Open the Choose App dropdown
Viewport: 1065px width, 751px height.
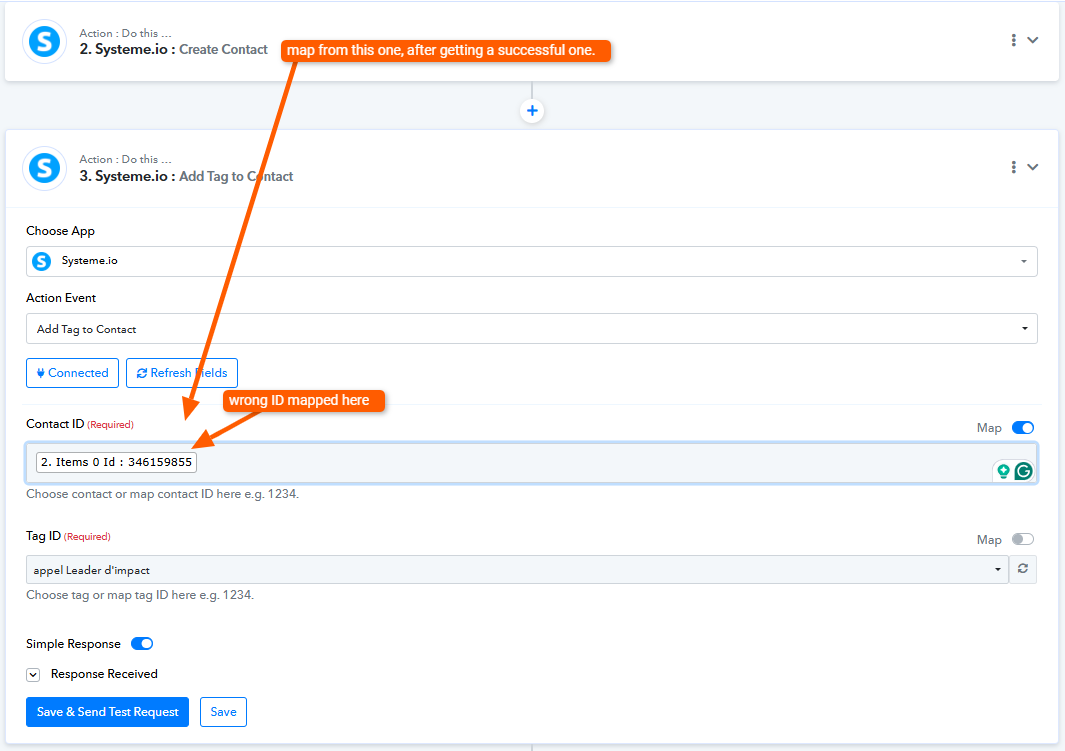(x=531, y=261)
